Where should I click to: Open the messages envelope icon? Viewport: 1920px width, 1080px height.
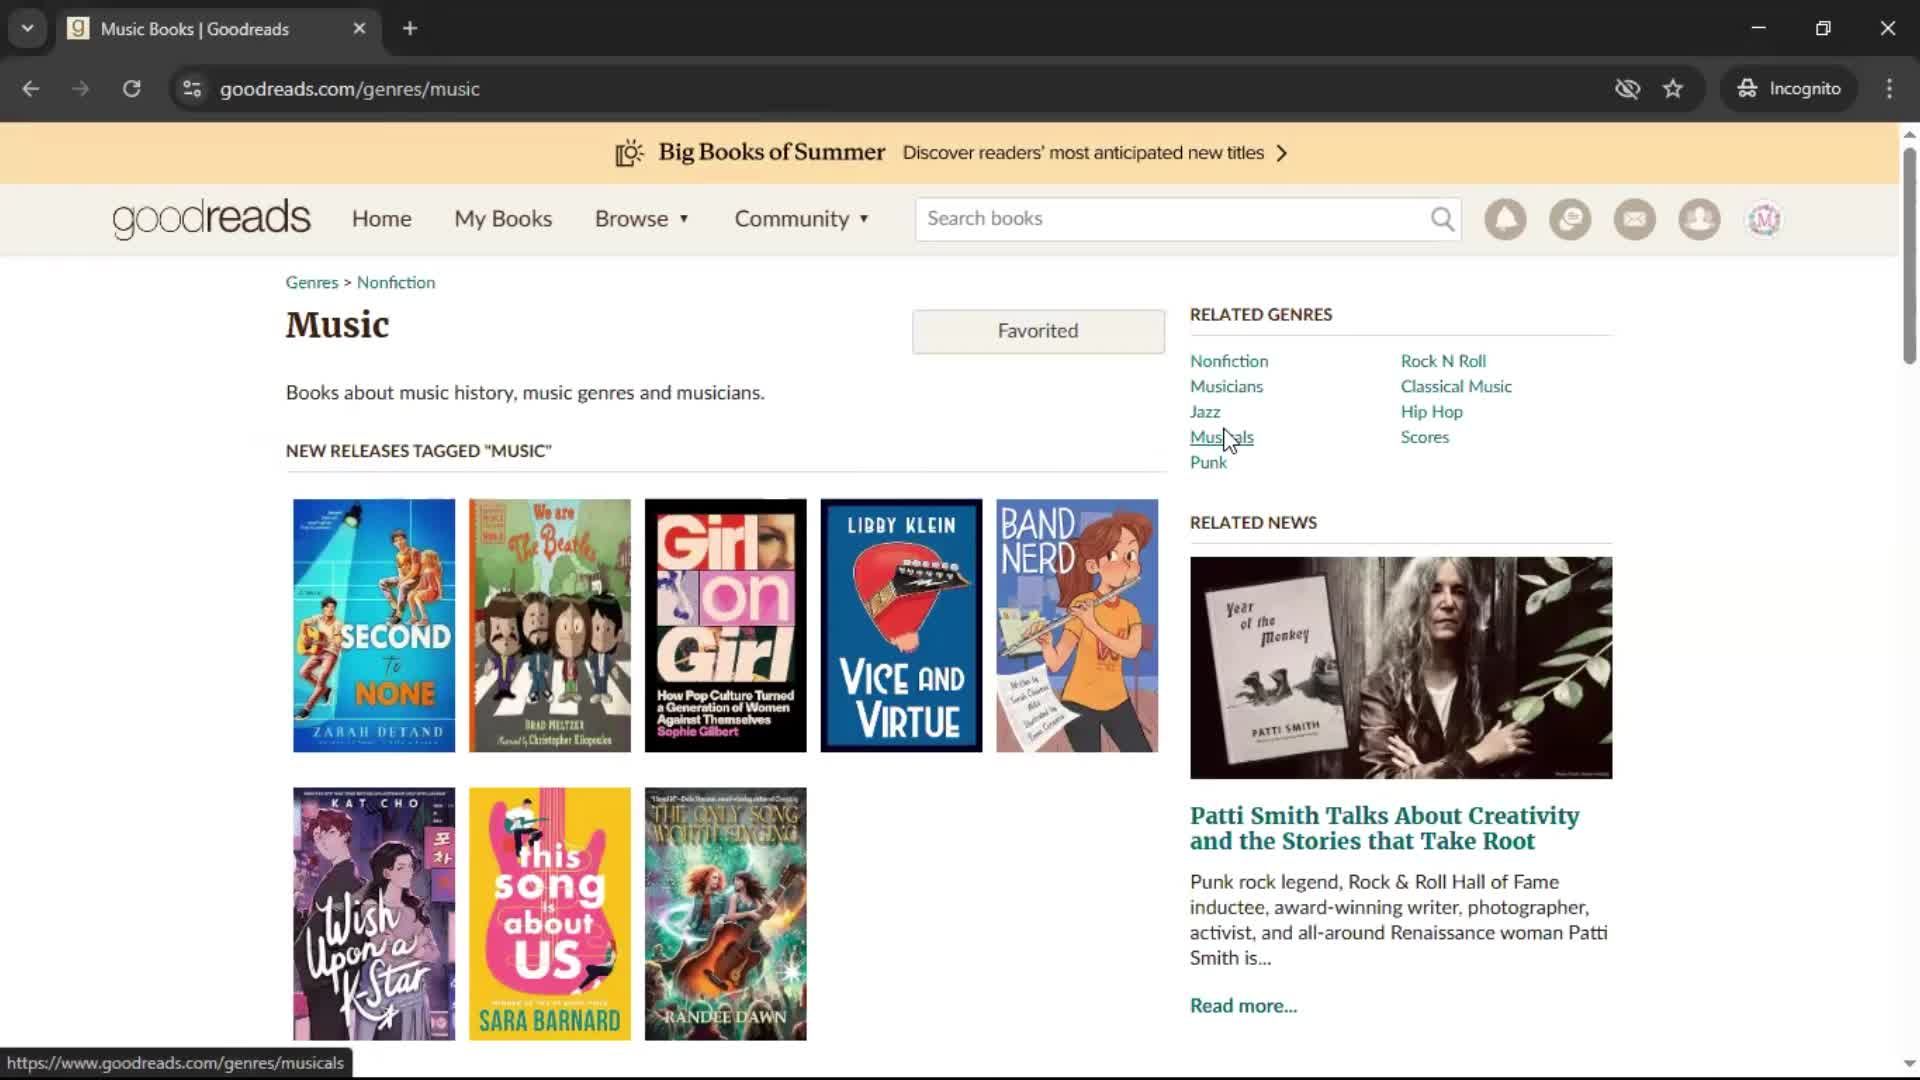pos(1635,219)
